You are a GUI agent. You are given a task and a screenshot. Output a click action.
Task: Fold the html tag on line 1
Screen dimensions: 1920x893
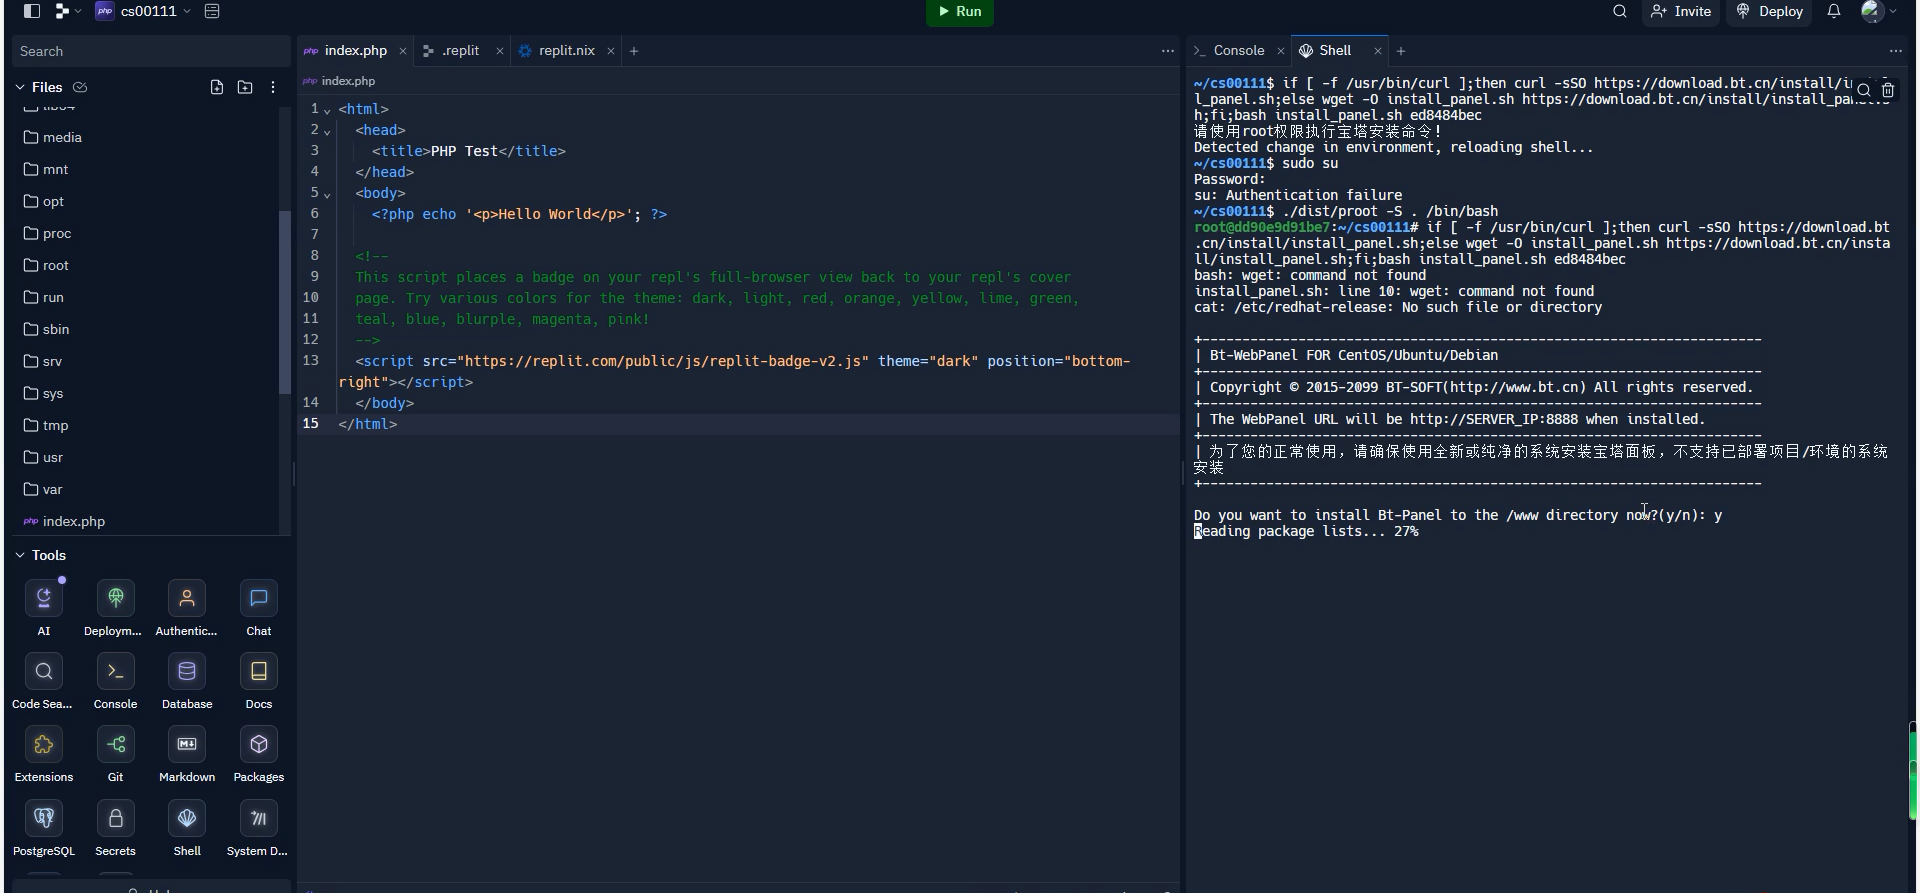point(327,110)
